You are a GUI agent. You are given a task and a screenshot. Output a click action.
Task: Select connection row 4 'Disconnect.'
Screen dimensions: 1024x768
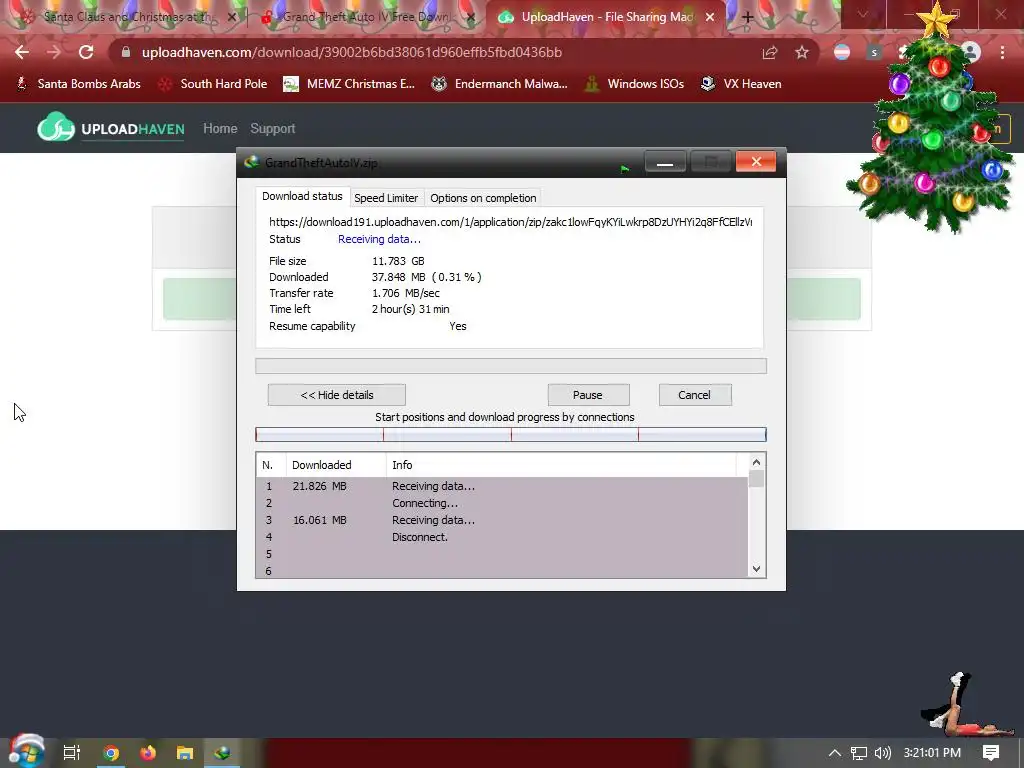502,537
